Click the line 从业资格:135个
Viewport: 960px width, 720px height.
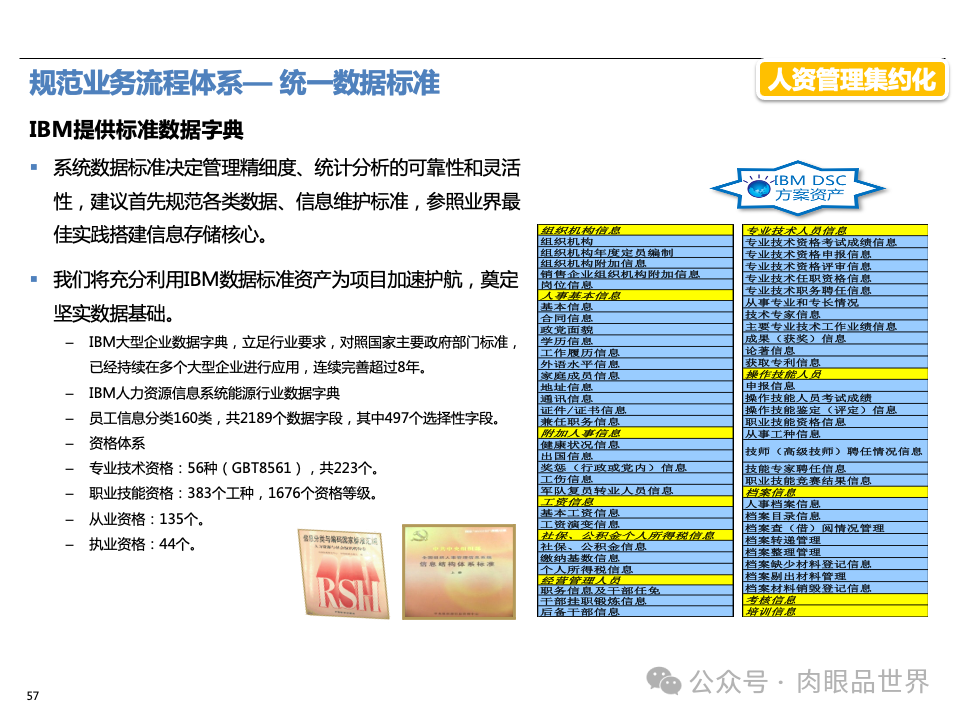coord(146,519)
